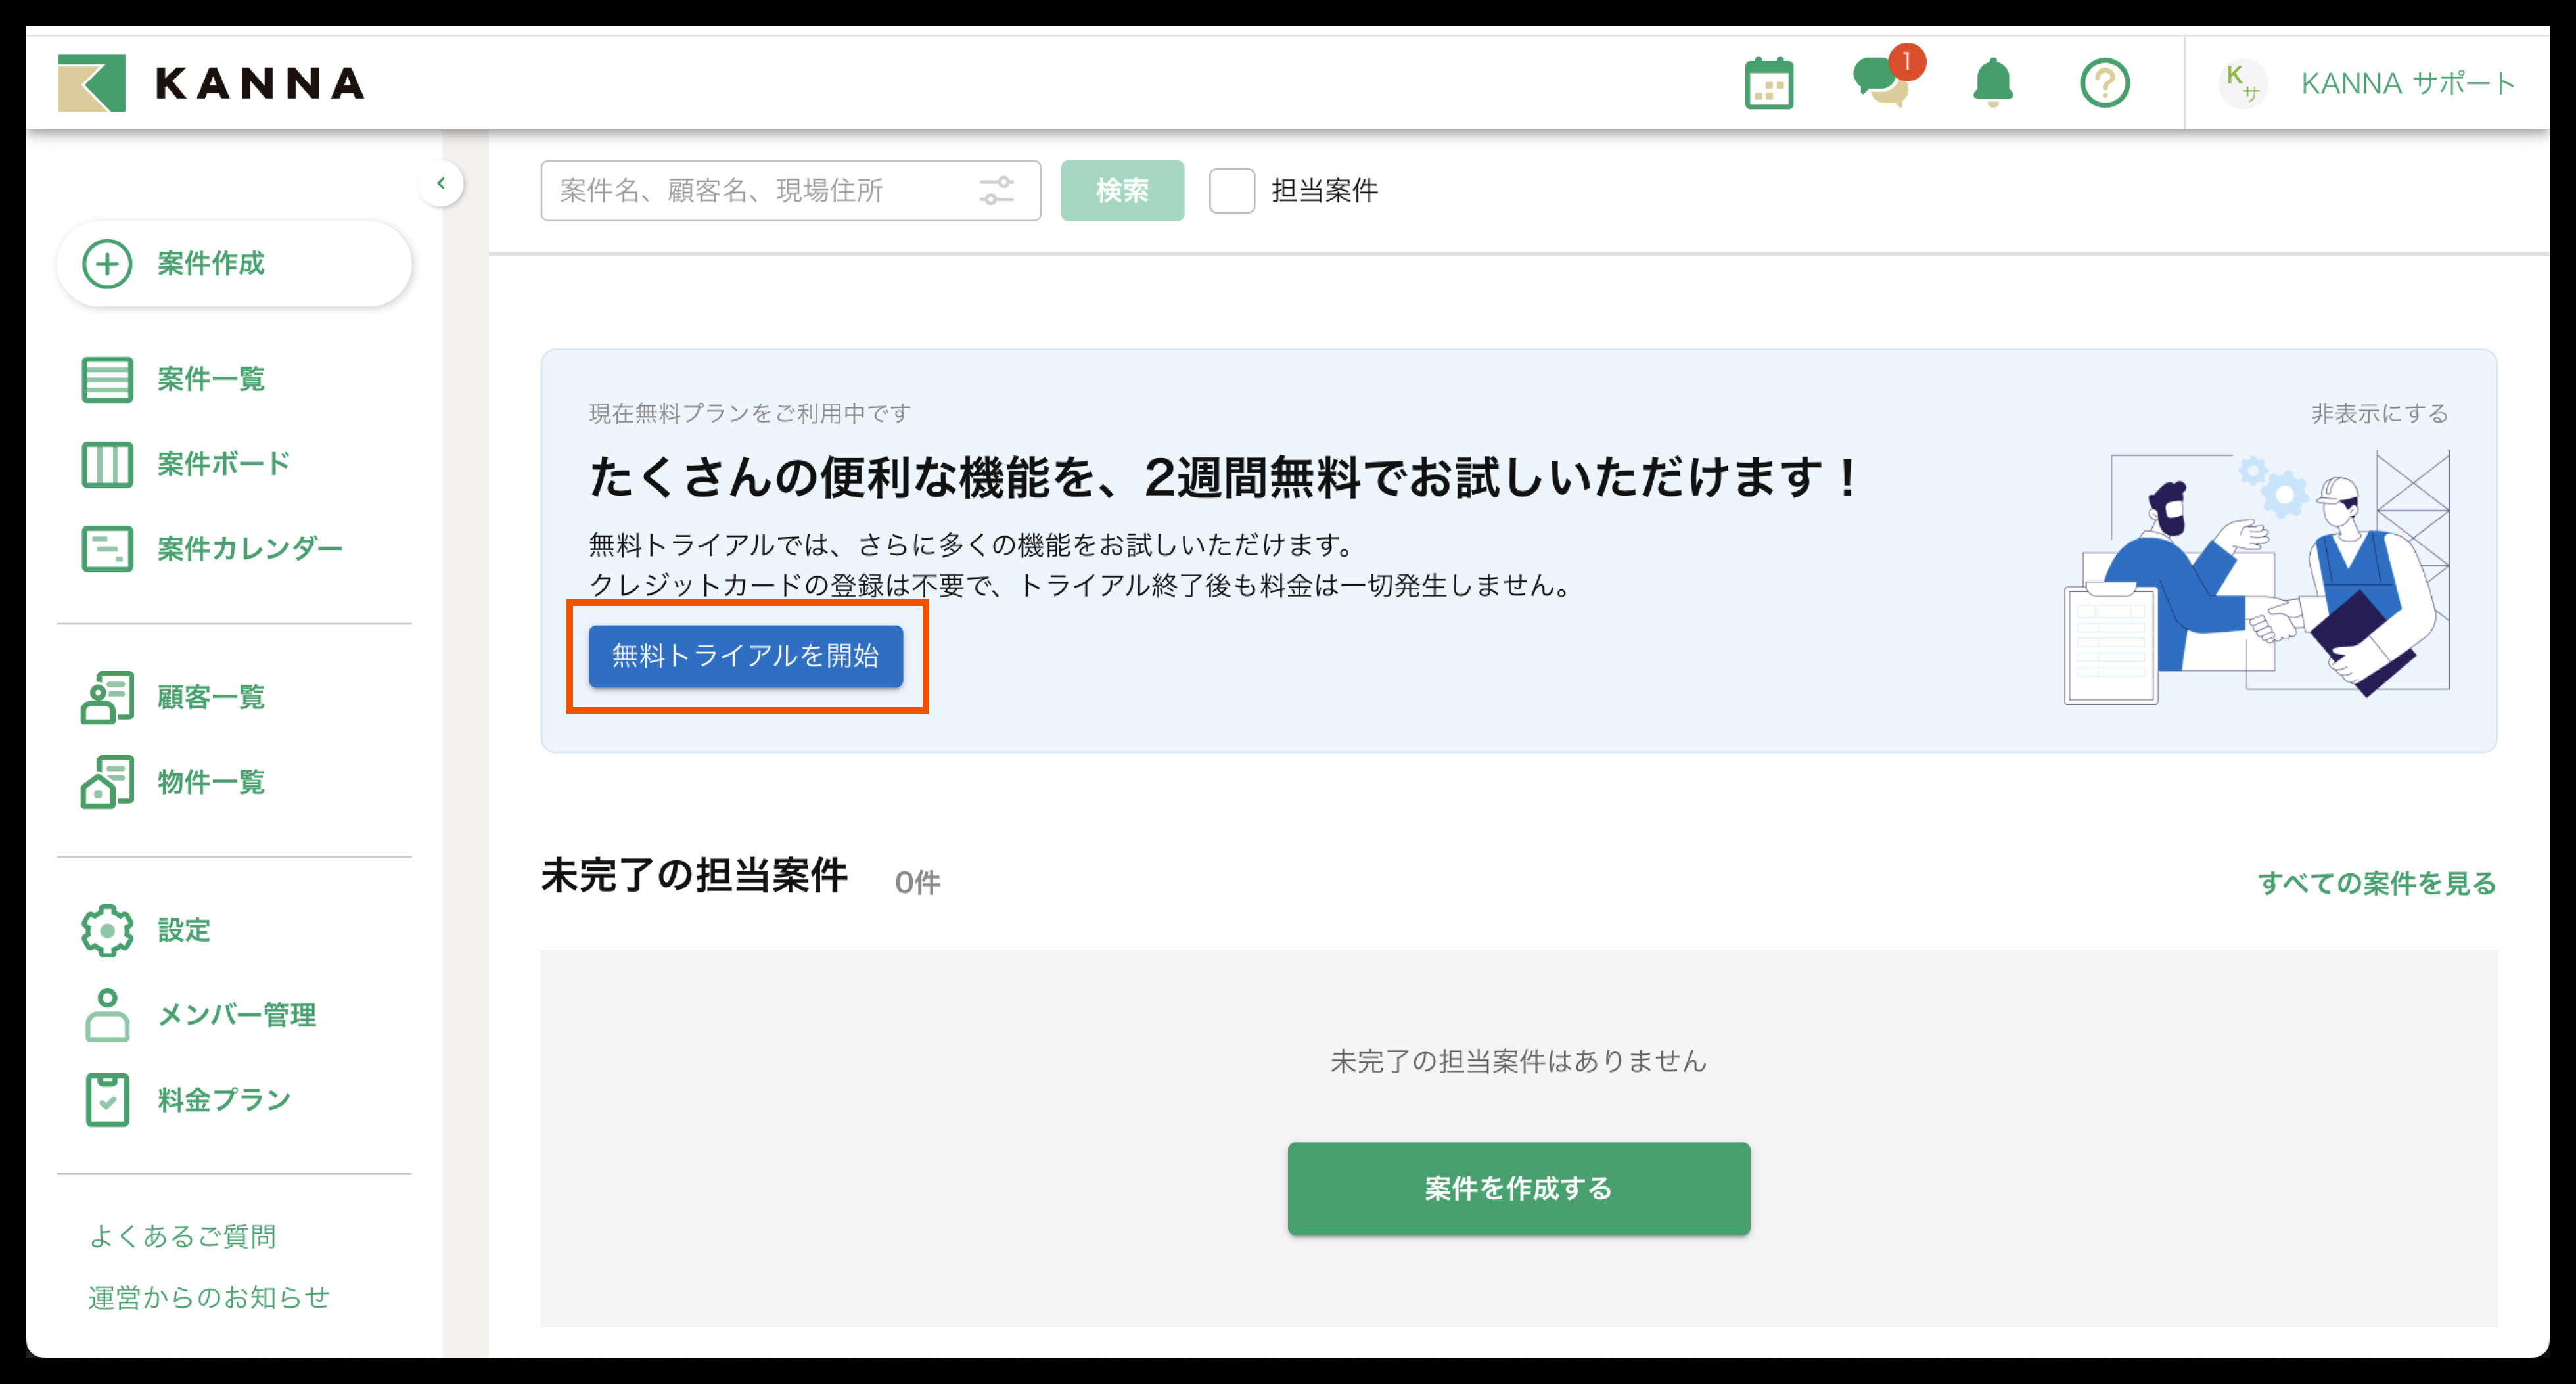Click the notification bell icon
Viewport: 2576px width, 1384px height.
coord(1992,83)
